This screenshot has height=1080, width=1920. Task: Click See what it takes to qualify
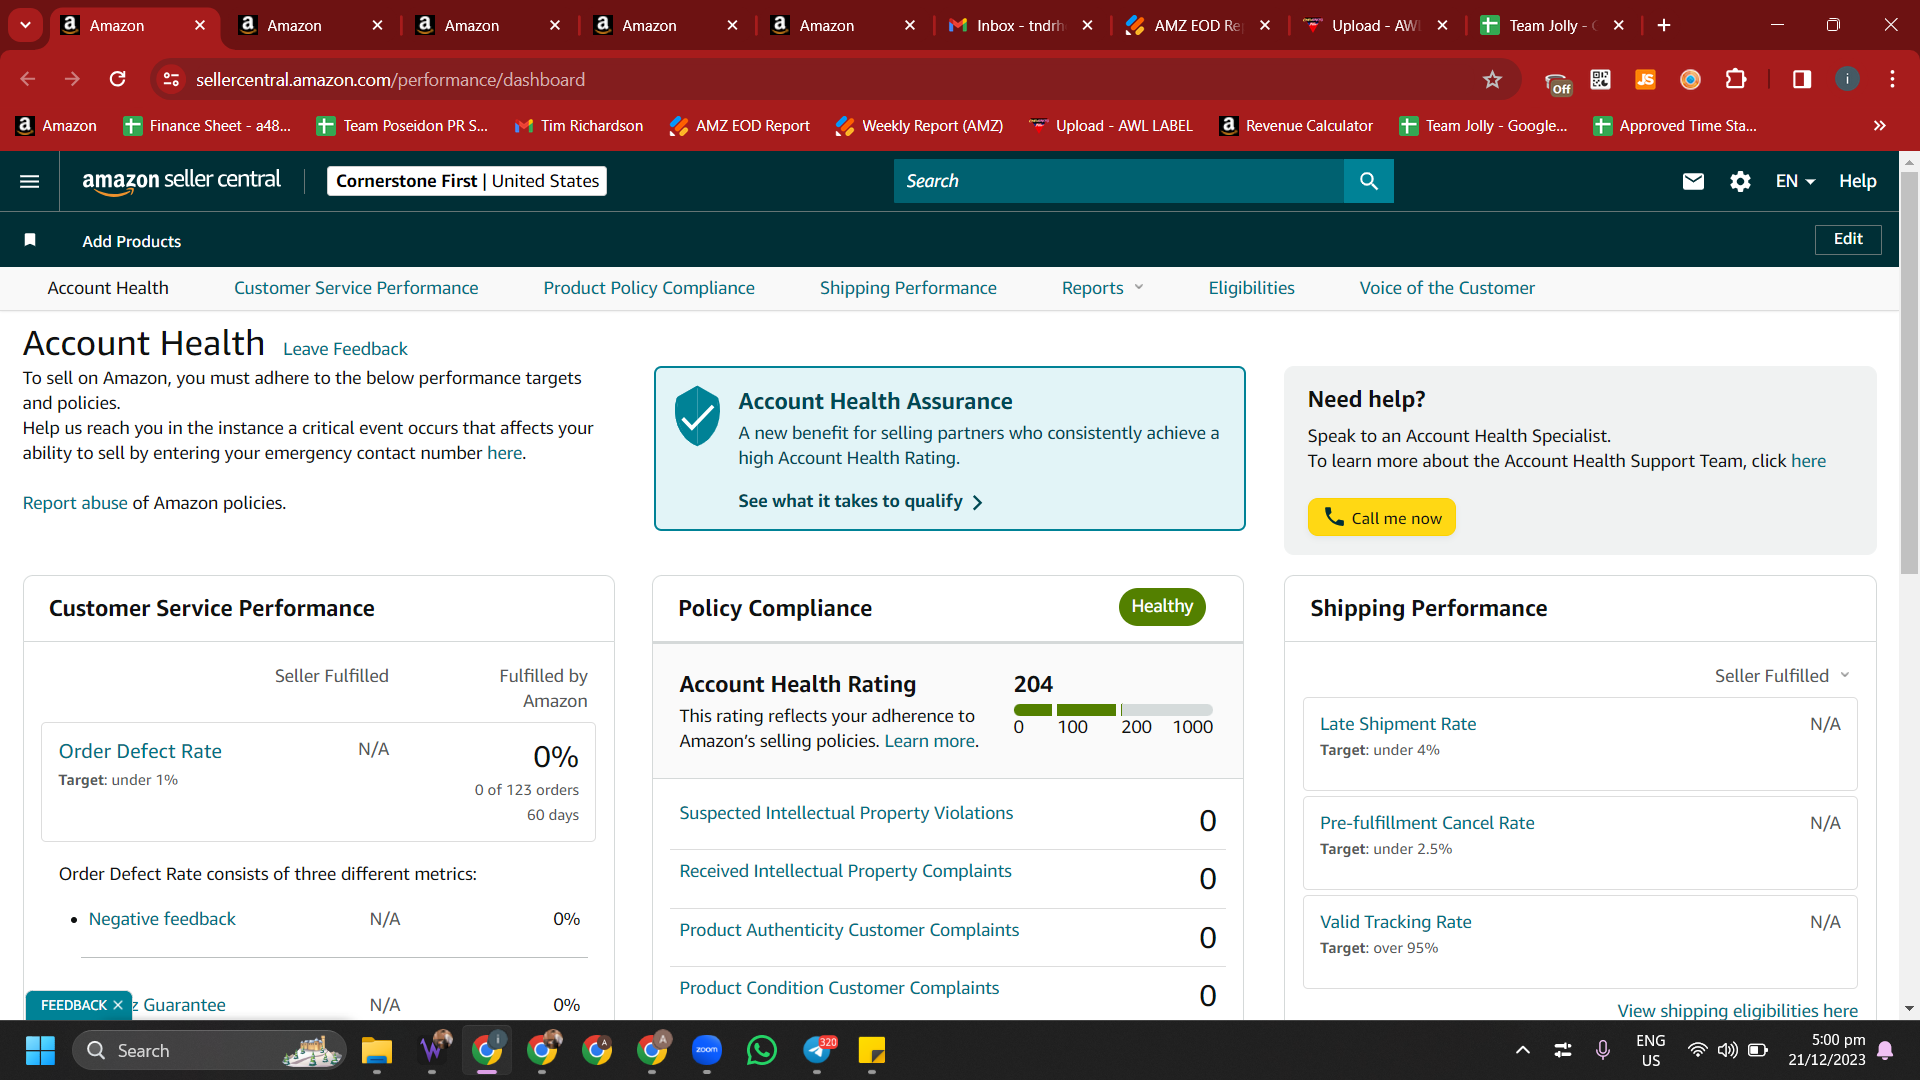point(860,501)
